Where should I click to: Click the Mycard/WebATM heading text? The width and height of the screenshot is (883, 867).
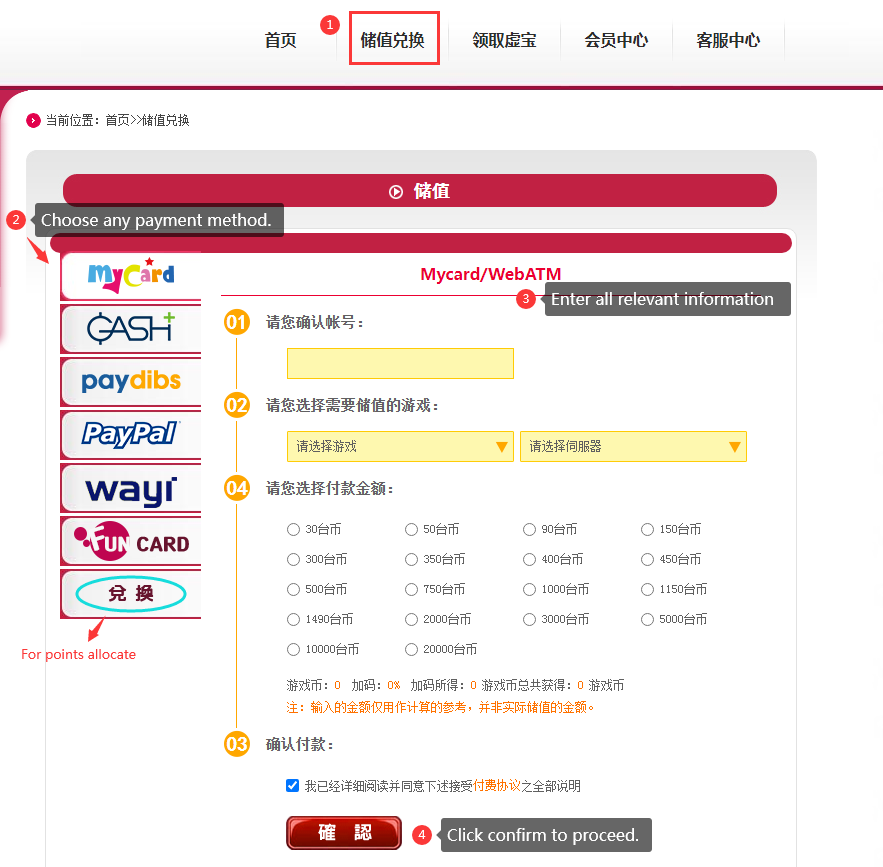click(490, 274)
